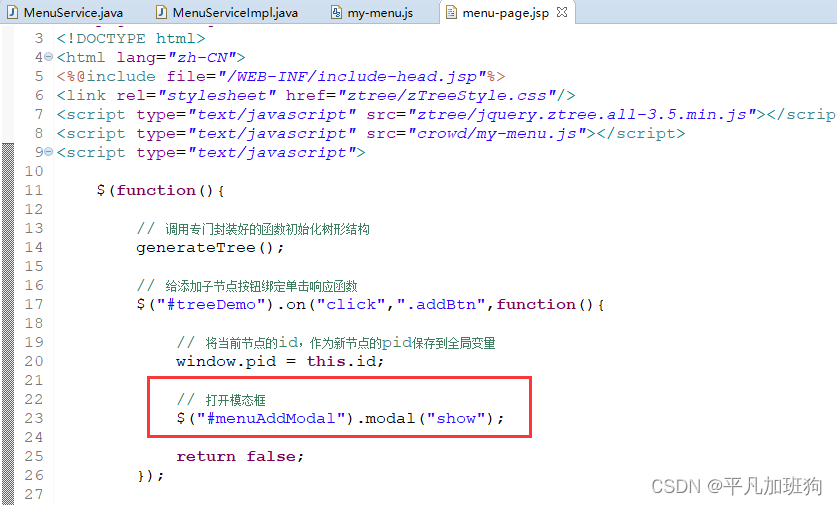Click the "#menuAddModal" selector string
Image resolution: width=837 pixels, height=505 pixels.
coord(272,418)
